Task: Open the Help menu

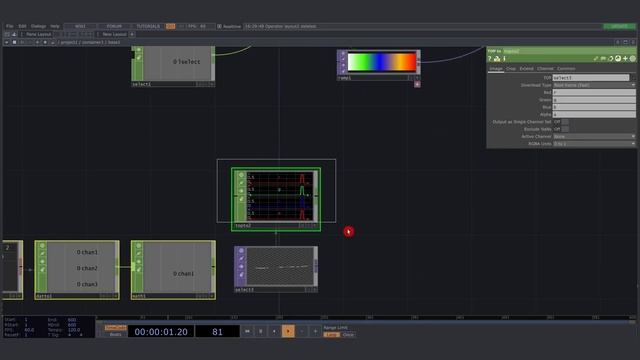Action: pyautogui.click(x=55, y=26)
